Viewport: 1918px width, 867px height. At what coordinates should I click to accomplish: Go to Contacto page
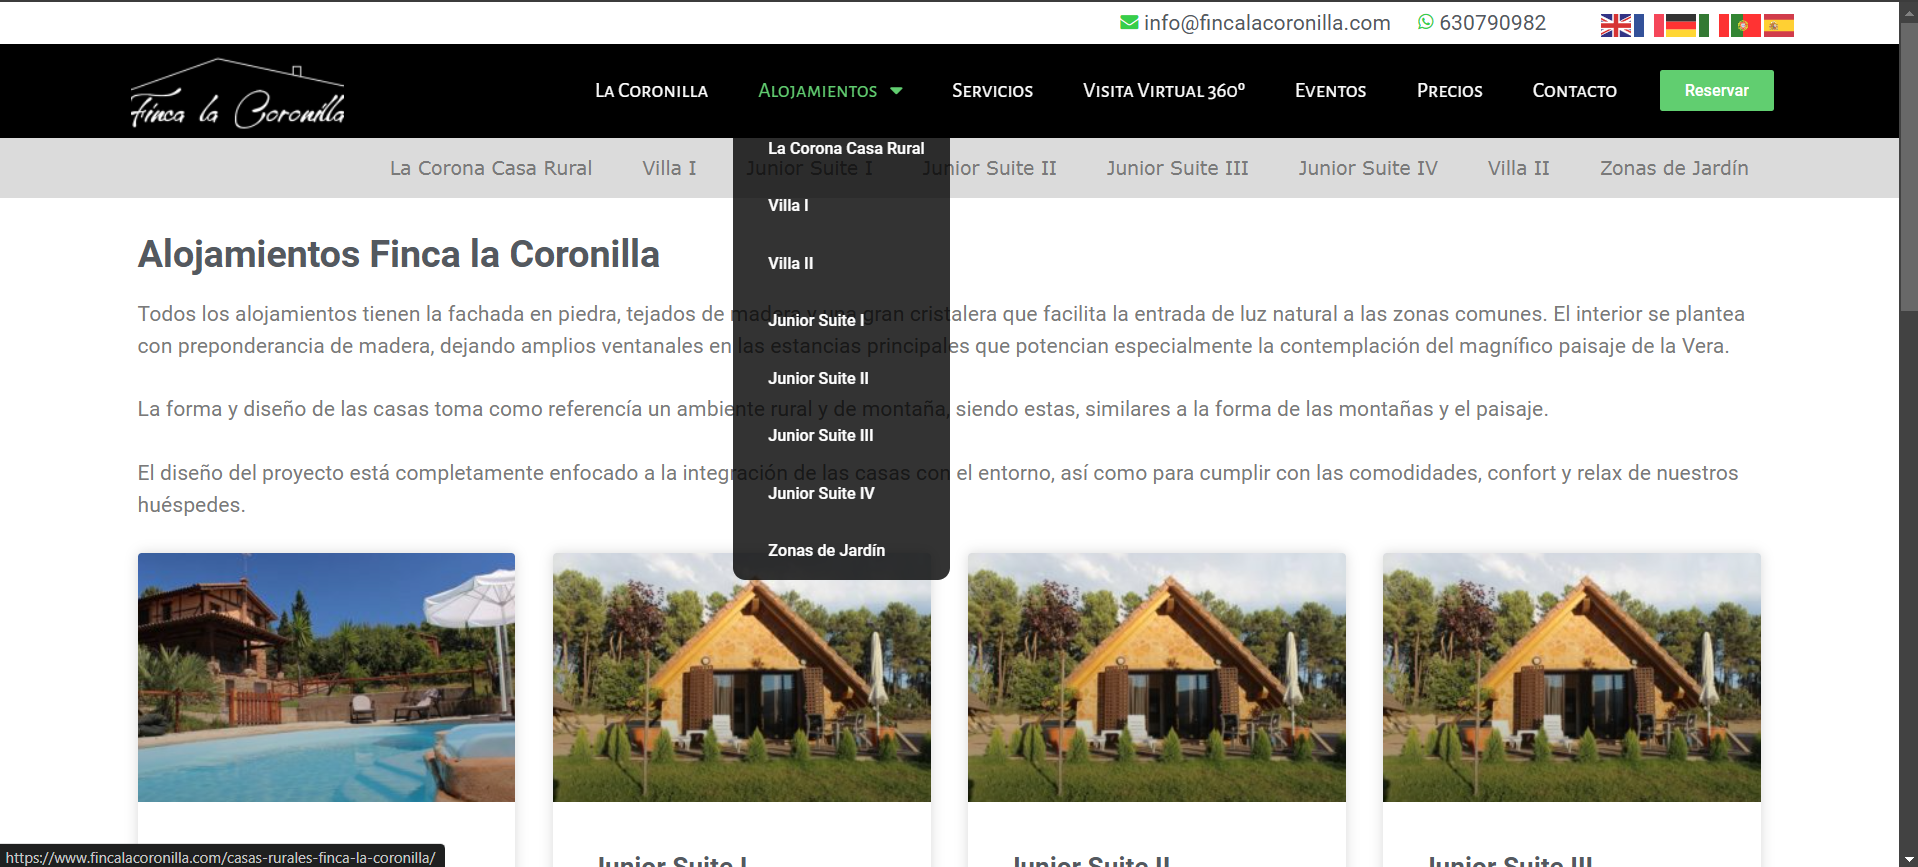tap(1574, 91)
